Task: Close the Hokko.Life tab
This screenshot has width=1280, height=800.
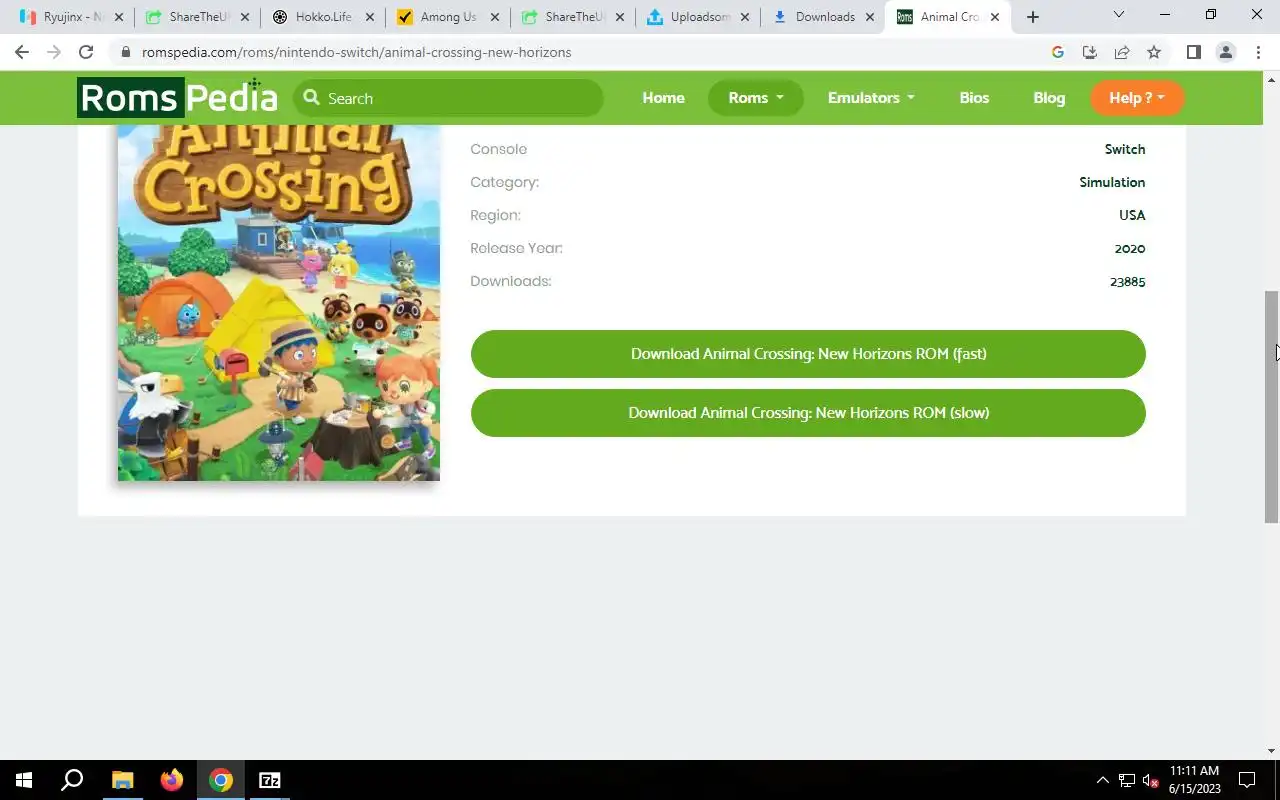Action: [369, 17]
